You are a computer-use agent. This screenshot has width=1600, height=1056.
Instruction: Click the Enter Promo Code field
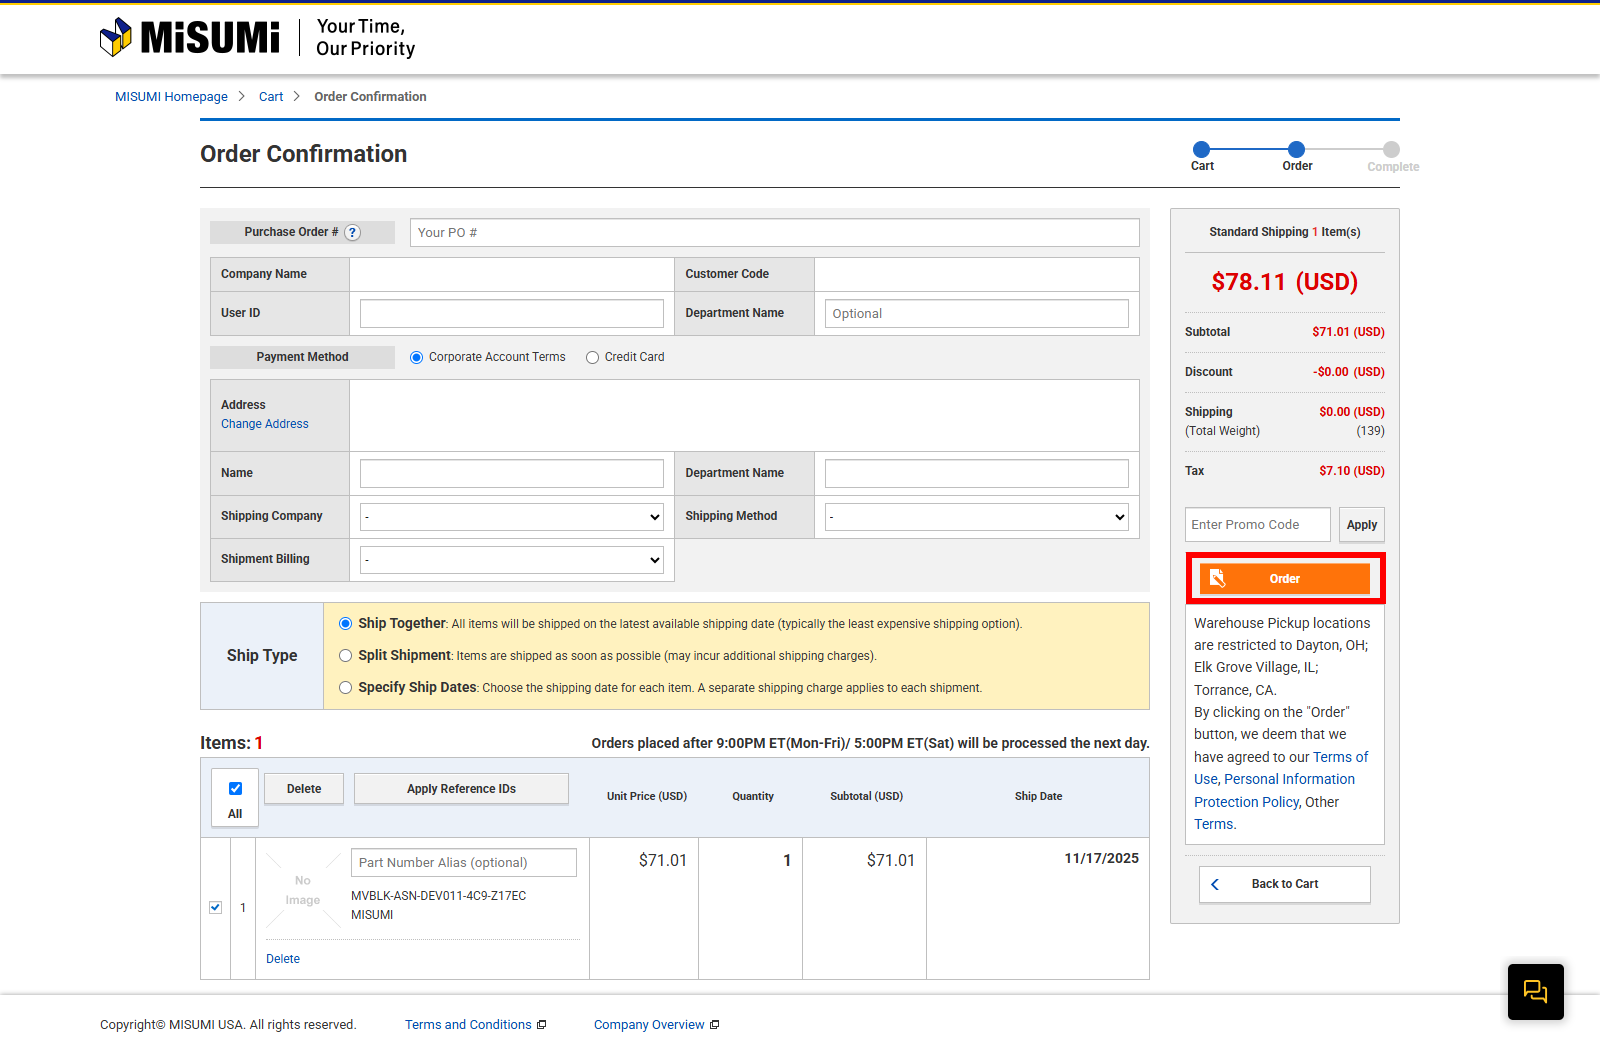pos(1257,525)
